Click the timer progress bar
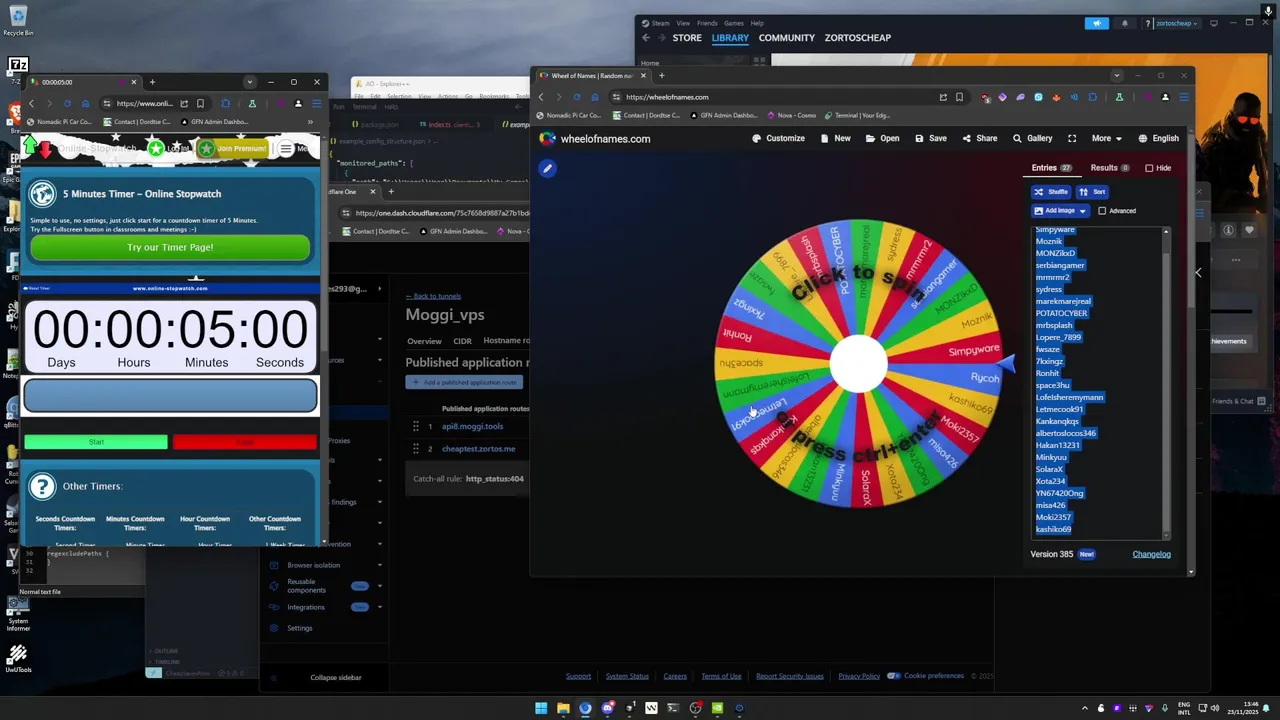The image size is (1280, 720). point(170,396)
